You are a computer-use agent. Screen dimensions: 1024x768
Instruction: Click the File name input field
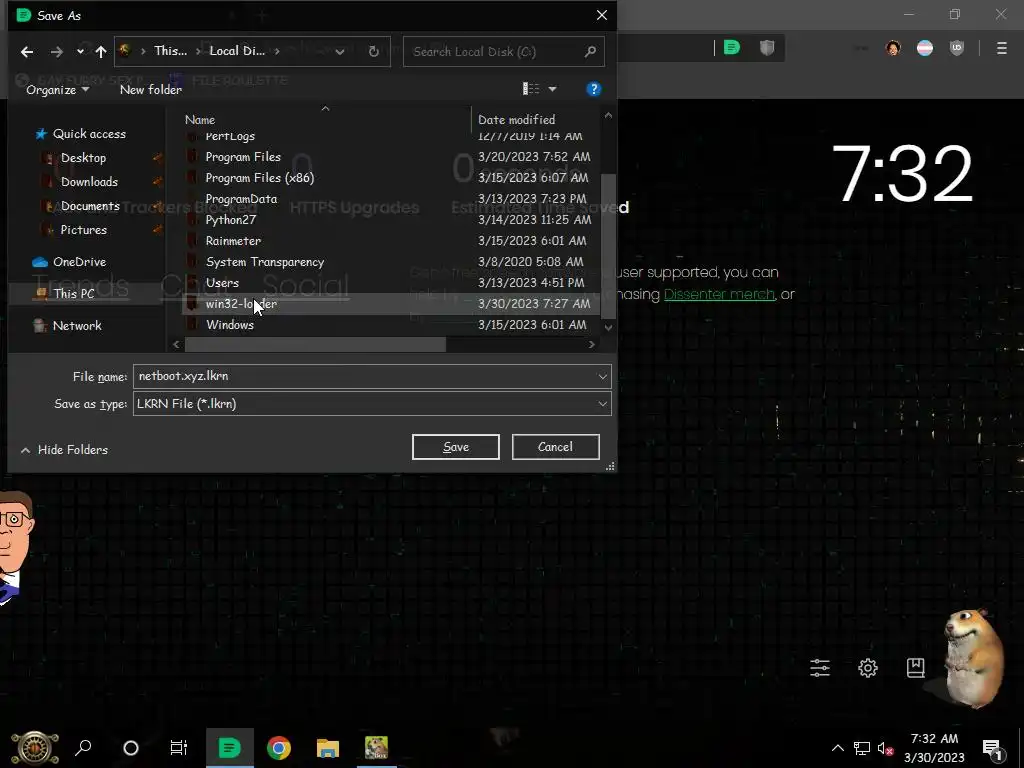[364, 376]
